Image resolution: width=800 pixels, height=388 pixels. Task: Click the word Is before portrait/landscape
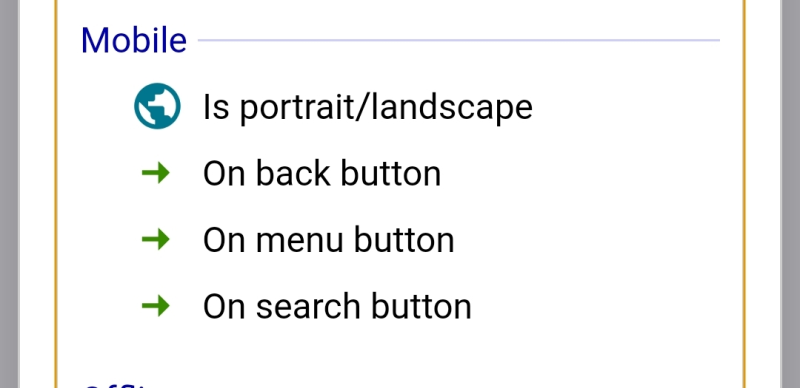216,107
